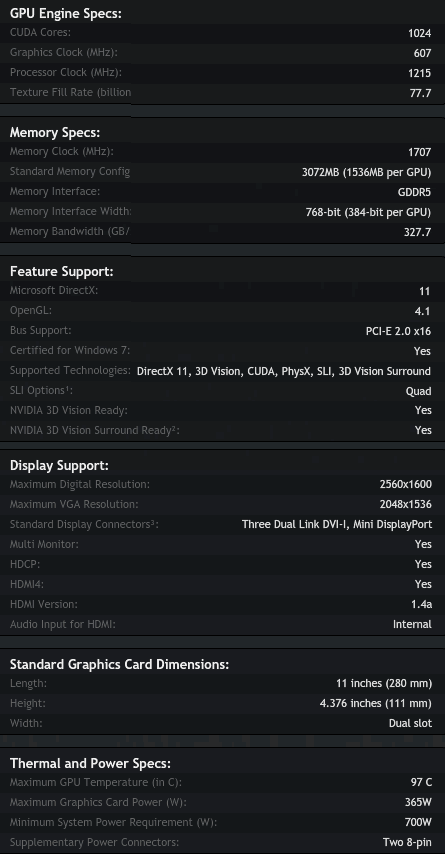
Task: Click the Memory Specs heading
Action: tap(55, 132)
